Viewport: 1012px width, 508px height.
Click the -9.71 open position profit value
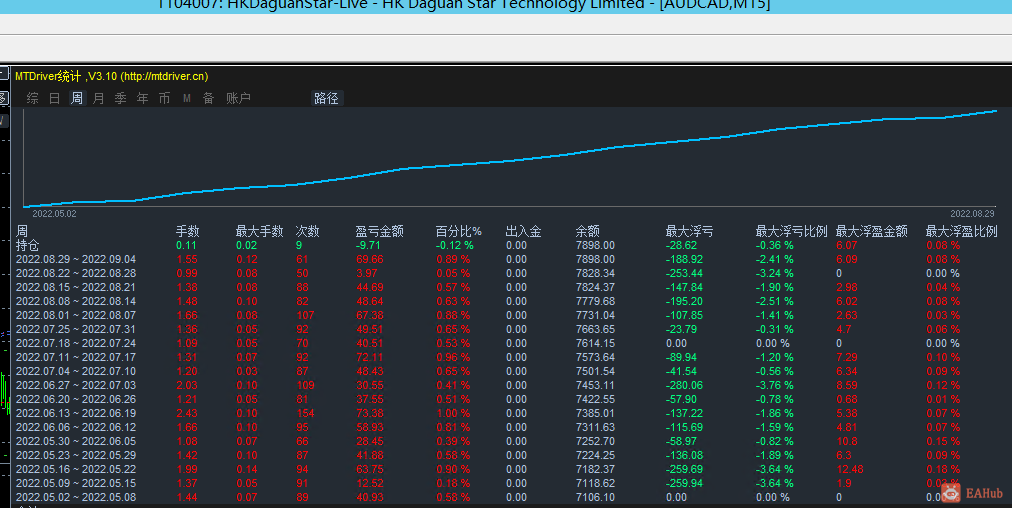[x=369, y=245]
